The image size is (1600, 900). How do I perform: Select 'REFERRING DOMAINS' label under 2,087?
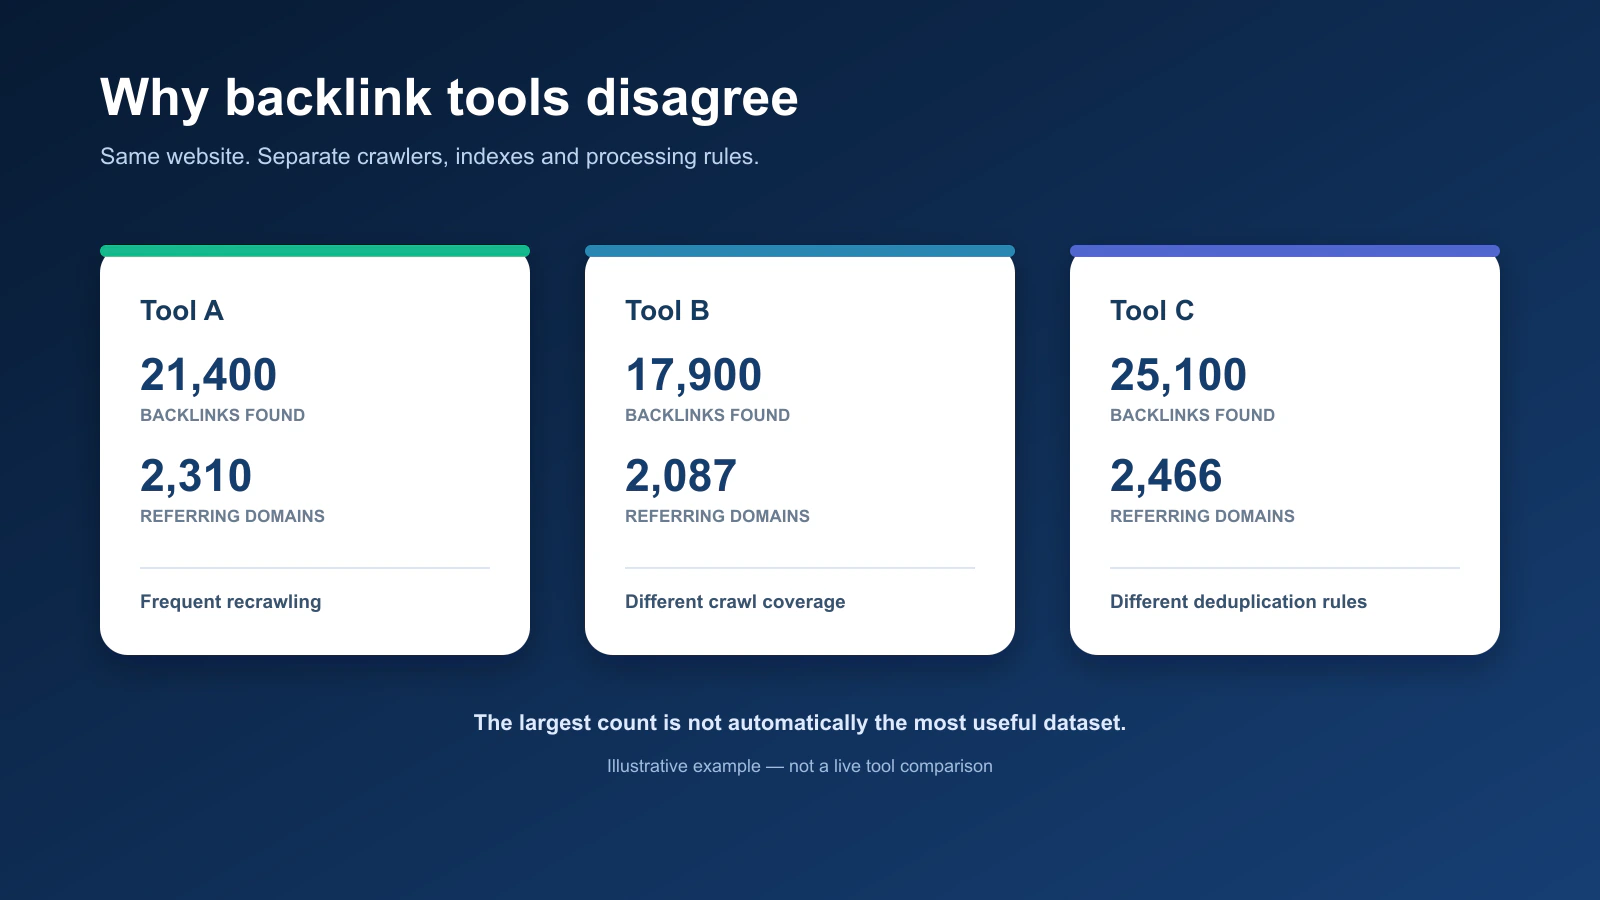[717, 516]
